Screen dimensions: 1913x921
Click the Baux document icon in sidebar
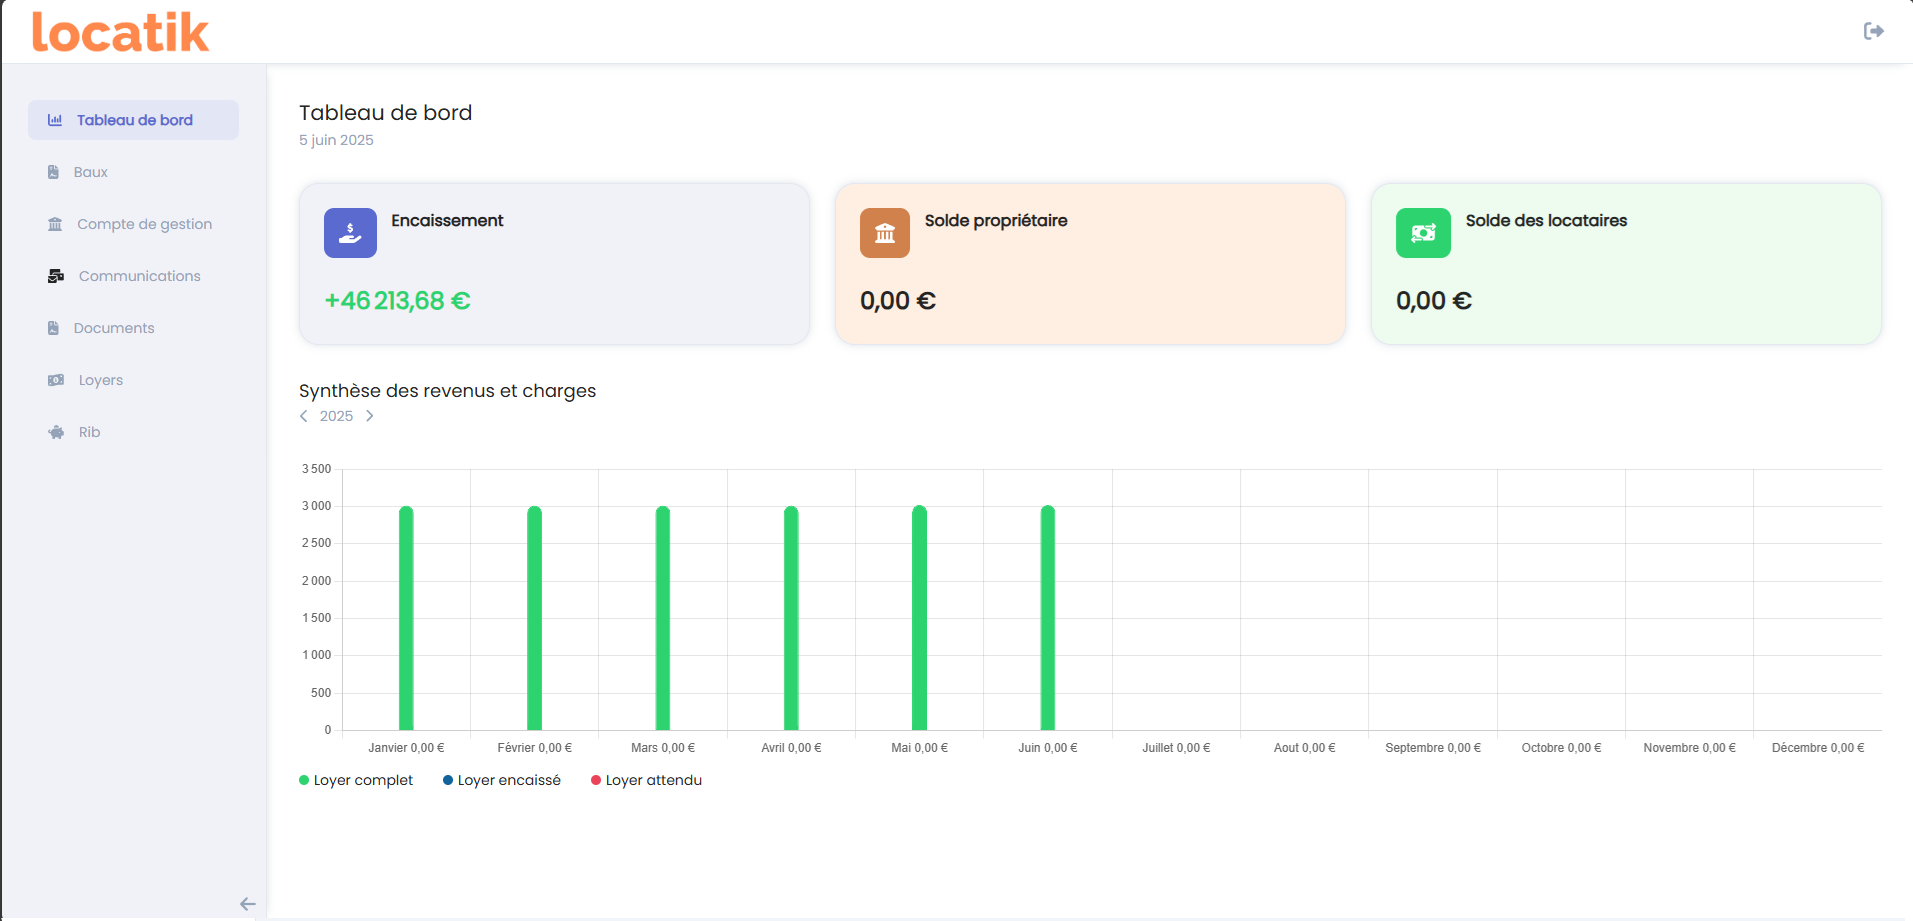click(x=52, y=171)
